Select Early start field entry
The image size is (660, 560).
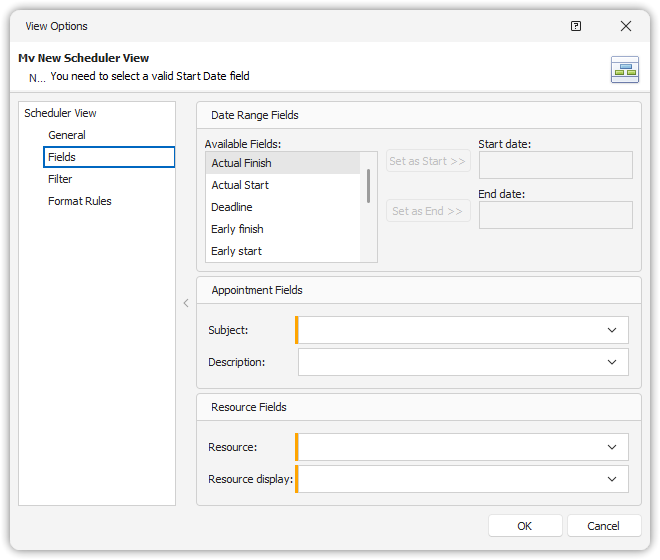[x=236, y=251]
